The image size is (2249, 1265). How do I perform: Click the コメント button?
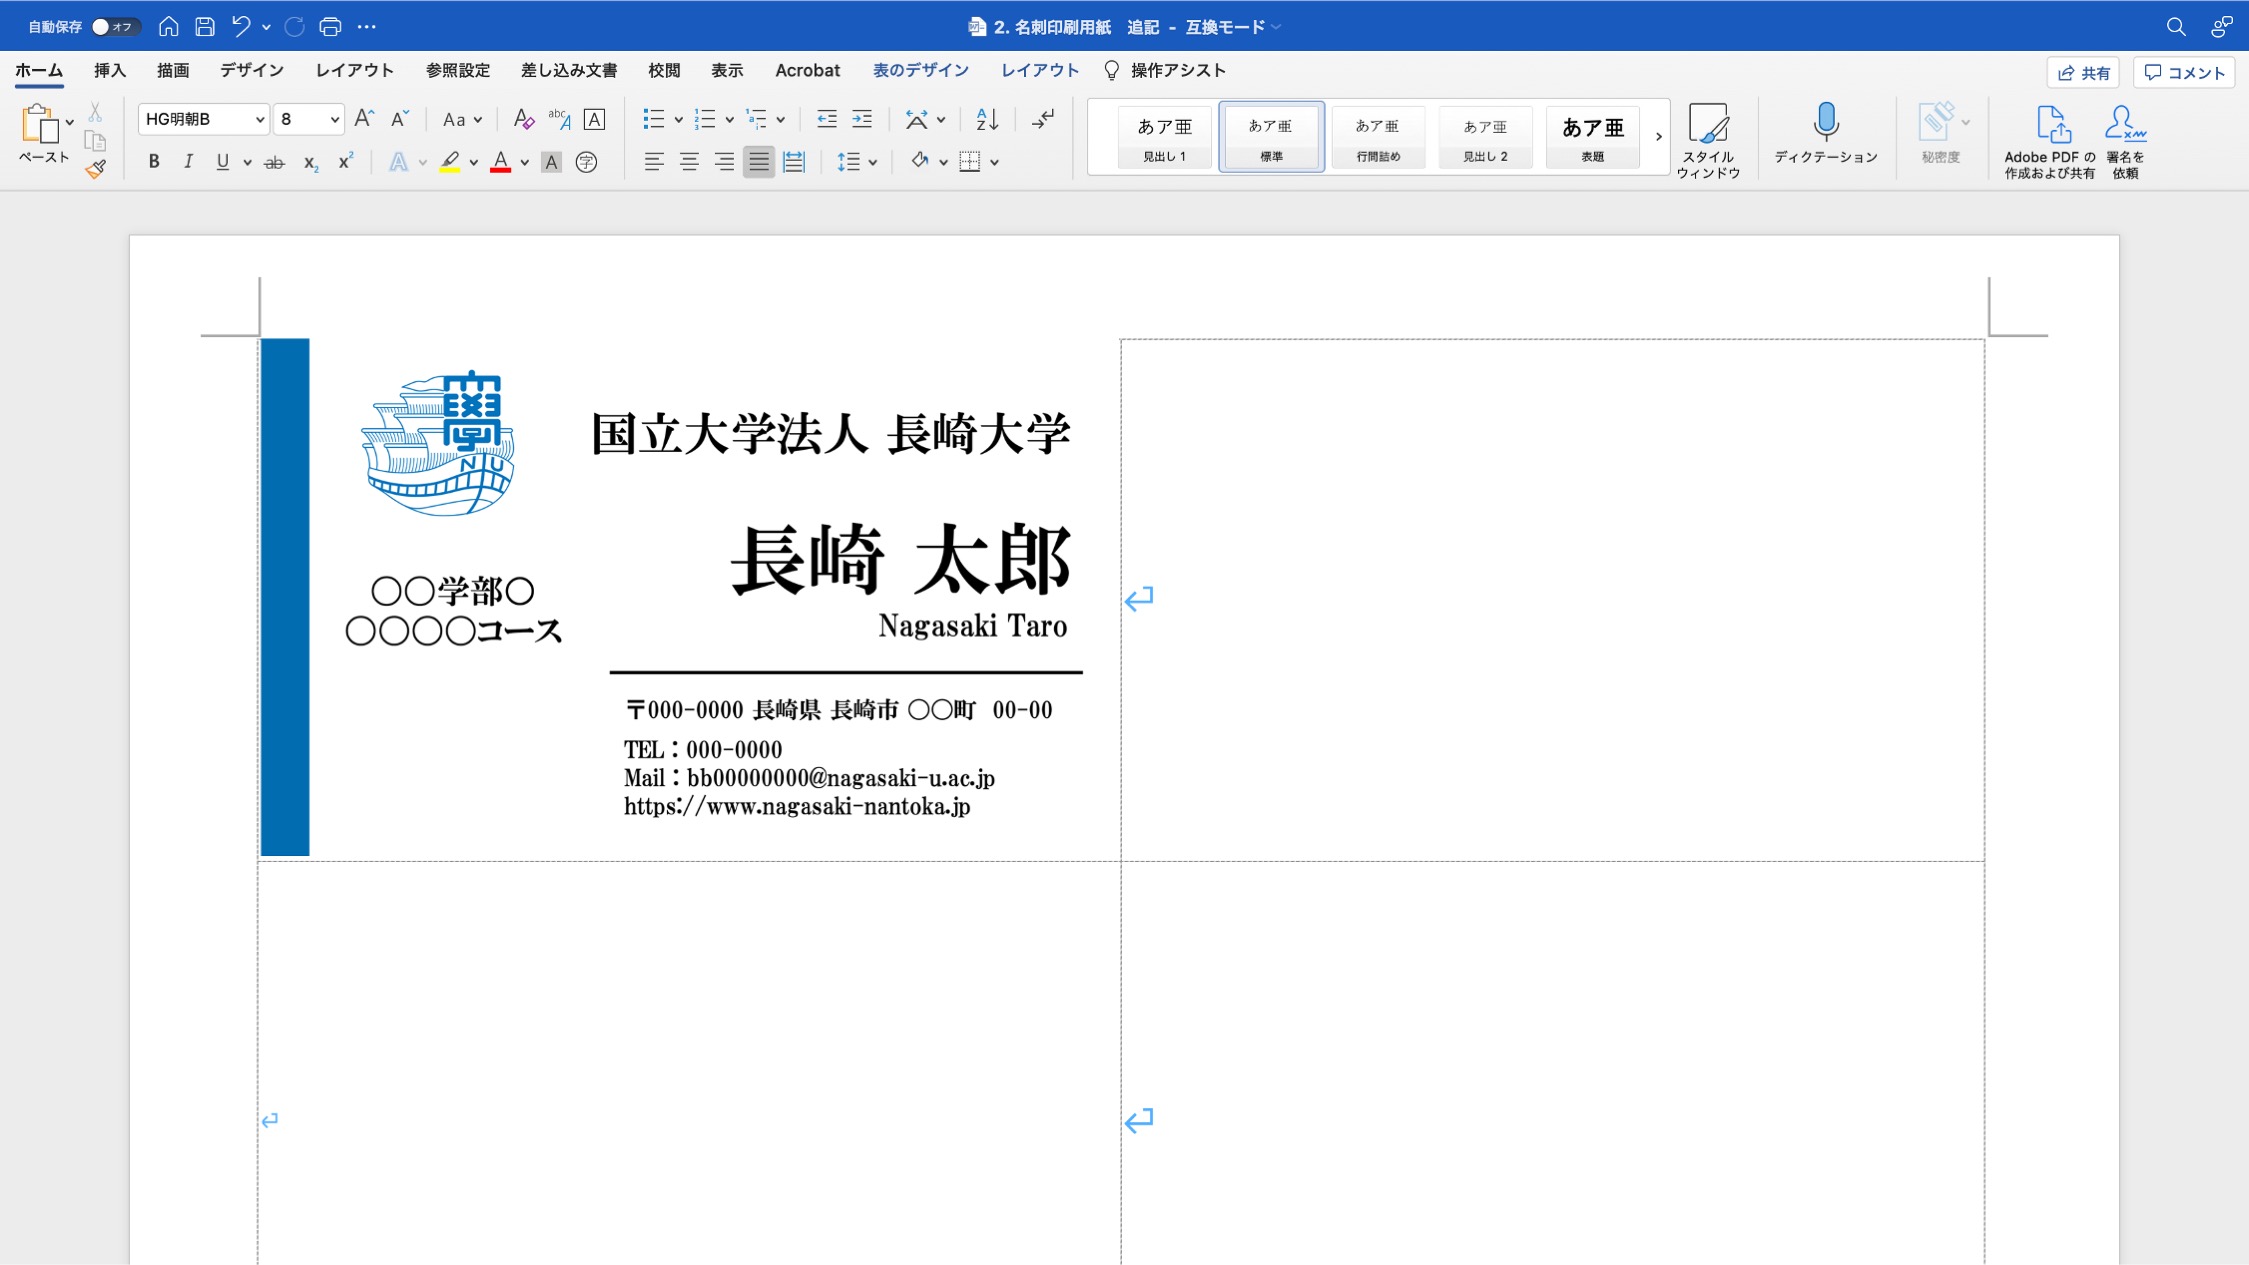[2185, 73]
